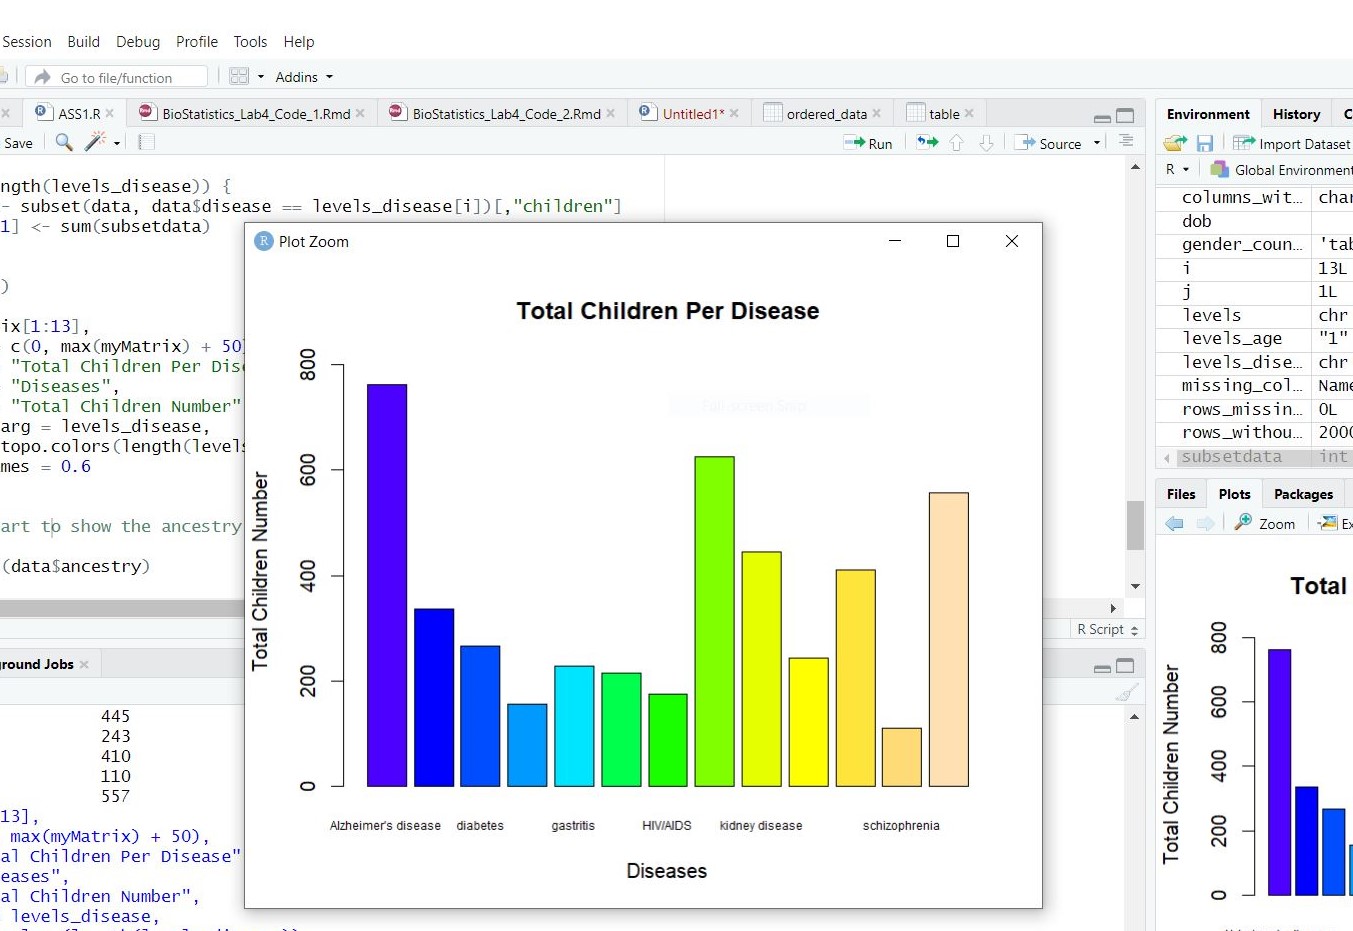Toggle the document outline icon
Viewport: 1353px width, 931px height.
tap(1126, 142)
